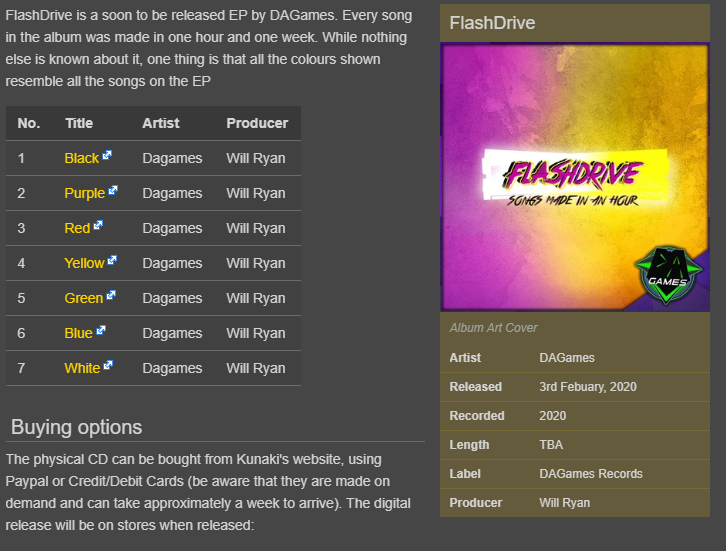Click the 'Buying options' section heading
This screenshot has height=551, width=726.
76,427
